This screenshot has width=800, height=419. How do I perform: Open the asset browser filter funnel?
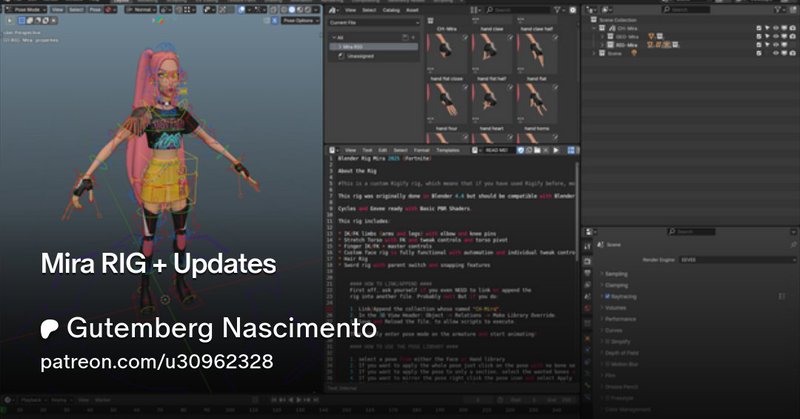557,10
